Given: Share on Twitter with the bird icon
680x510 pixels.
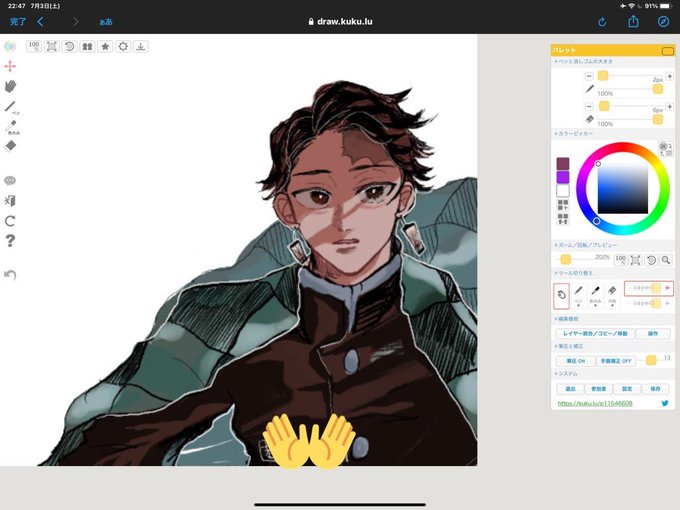Looking at the screenshot, I should point(665,403).
